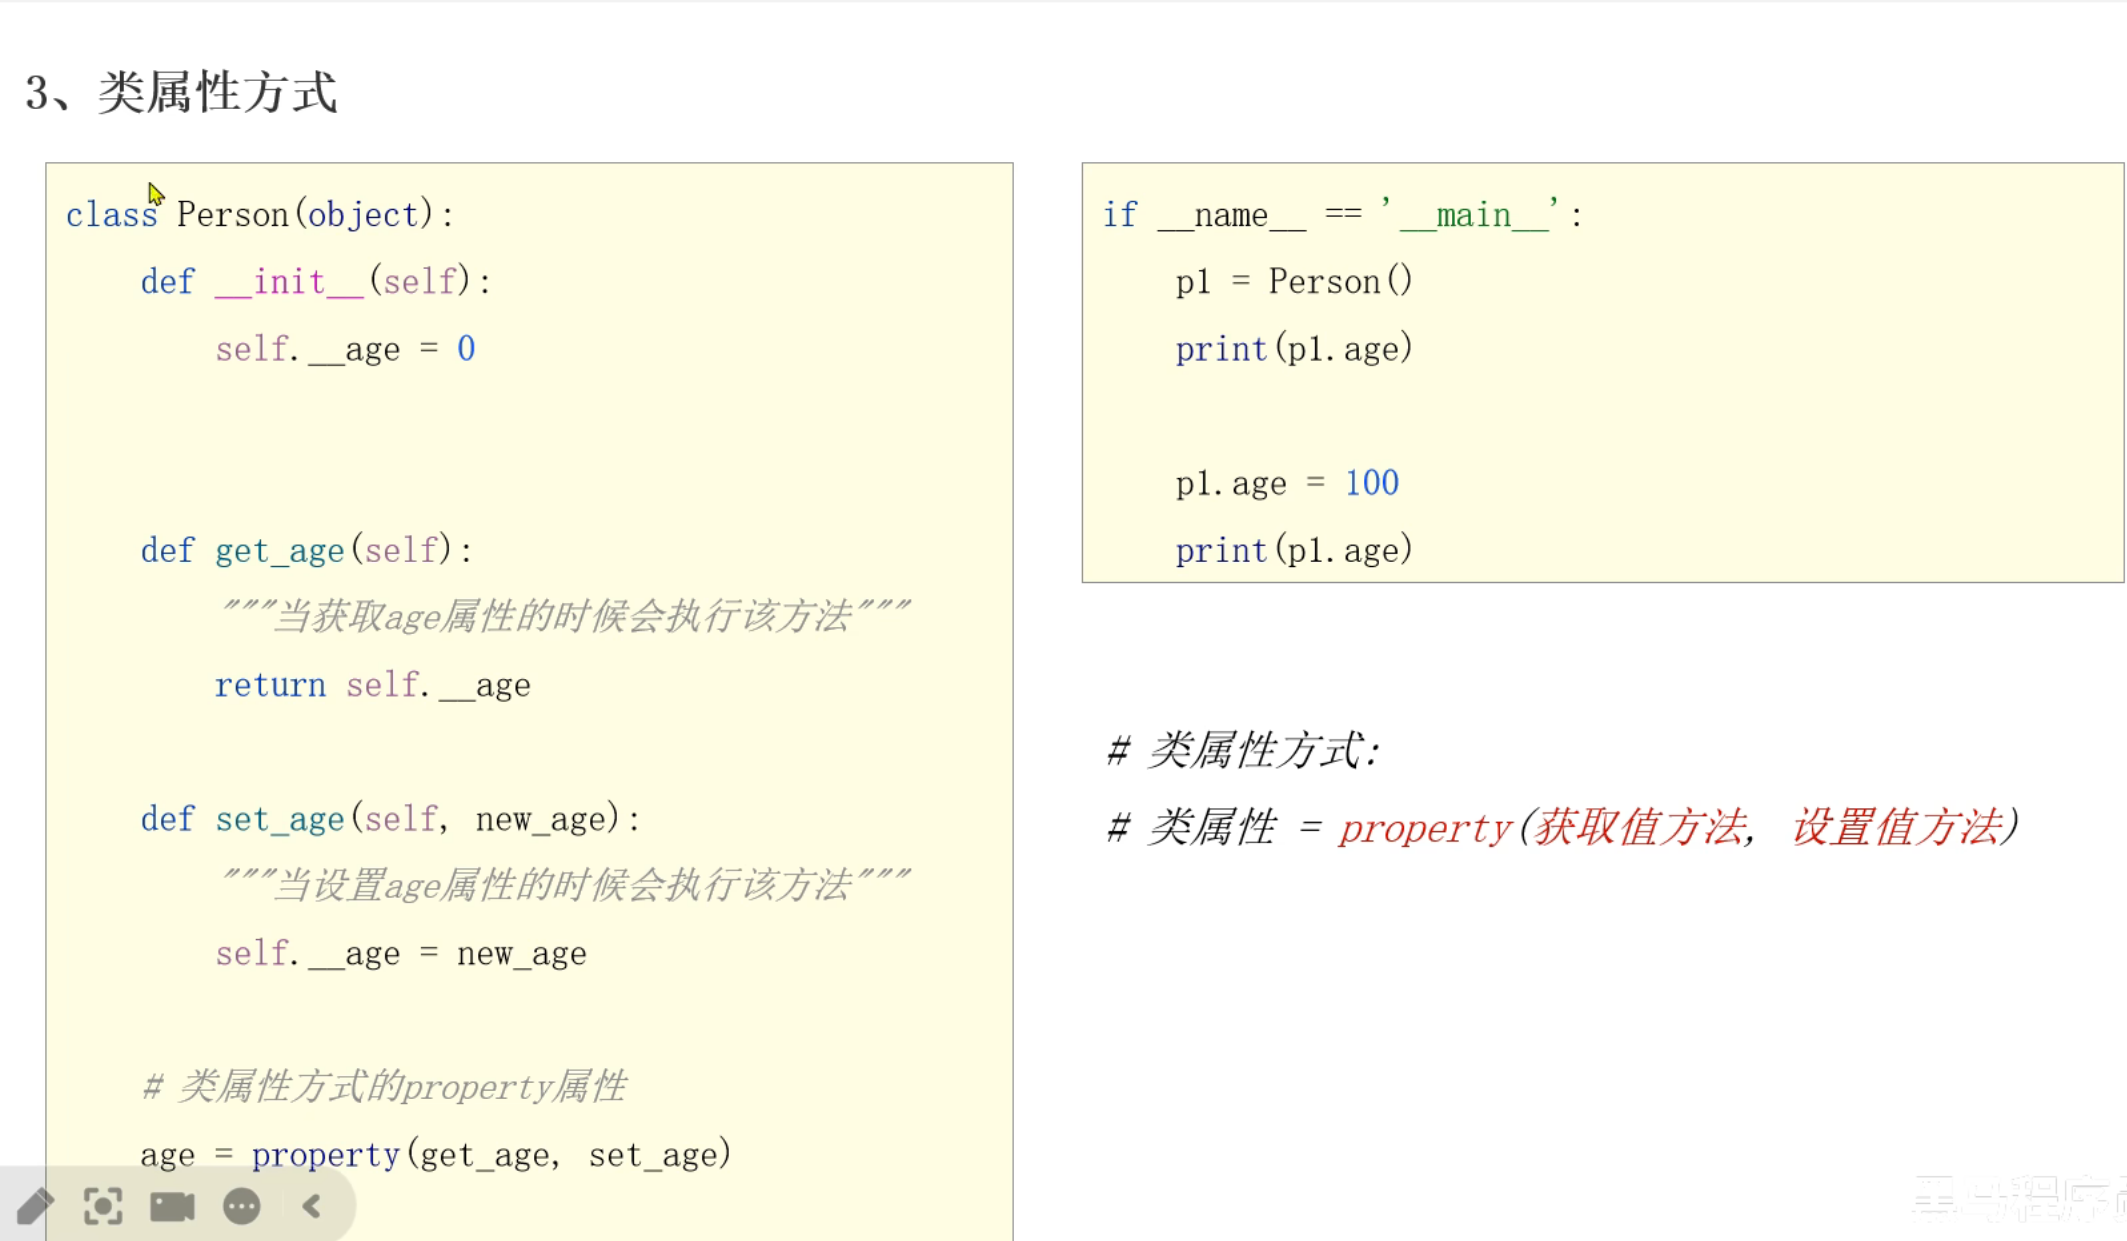Click the red "property" word in the comment

[1425, 829]
